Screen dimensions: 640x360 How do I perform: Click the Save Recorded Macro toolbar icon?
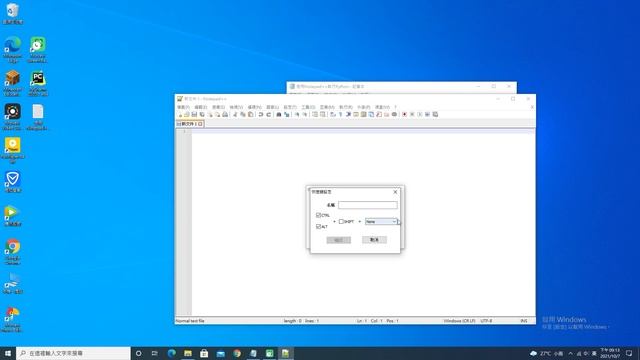coord(435,115)
